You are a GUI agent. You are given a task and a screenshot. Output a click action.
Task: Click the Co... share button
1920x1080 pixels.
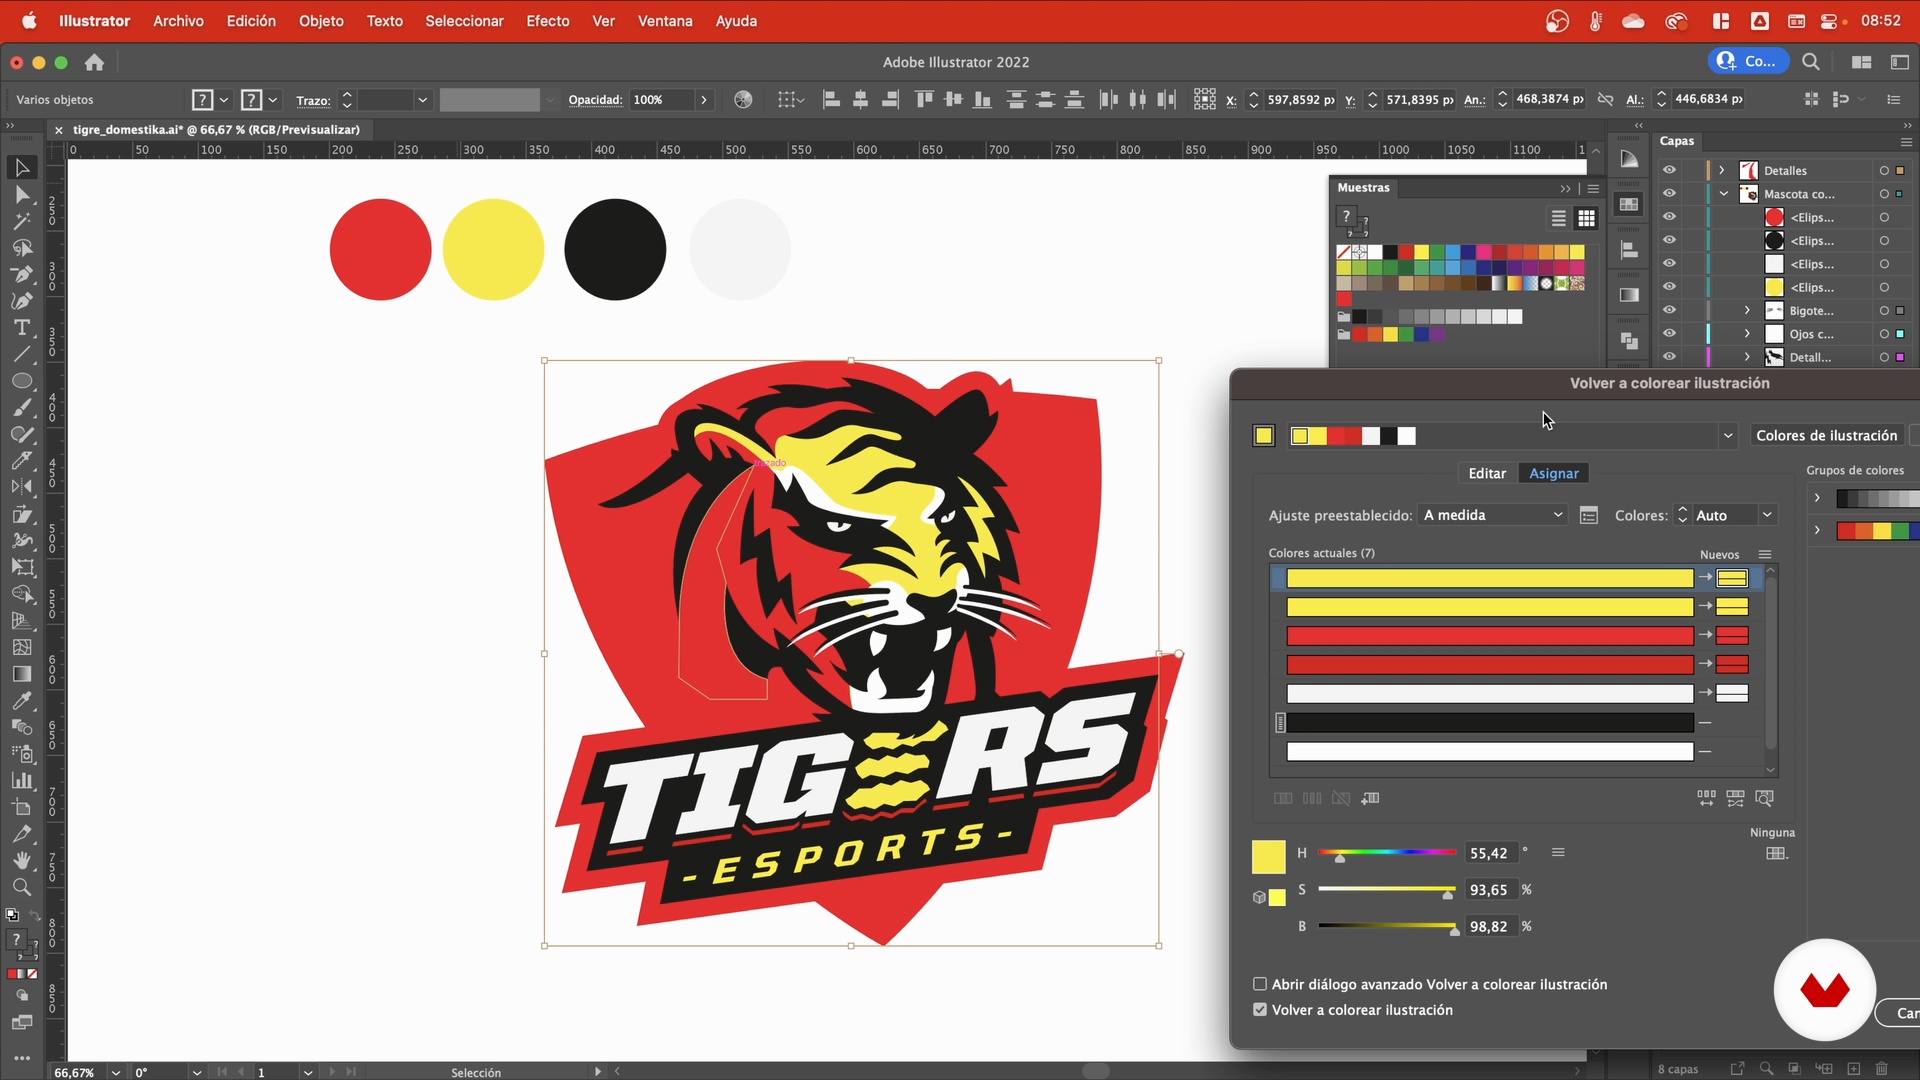tap(1748, 62)
